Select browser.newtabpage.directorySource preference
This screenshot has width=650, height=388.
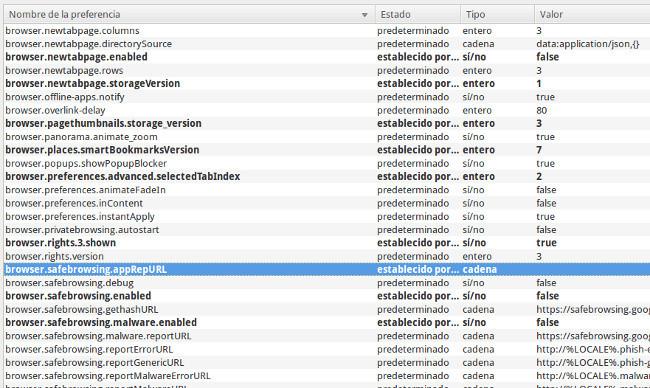click(x=327, y=44)
